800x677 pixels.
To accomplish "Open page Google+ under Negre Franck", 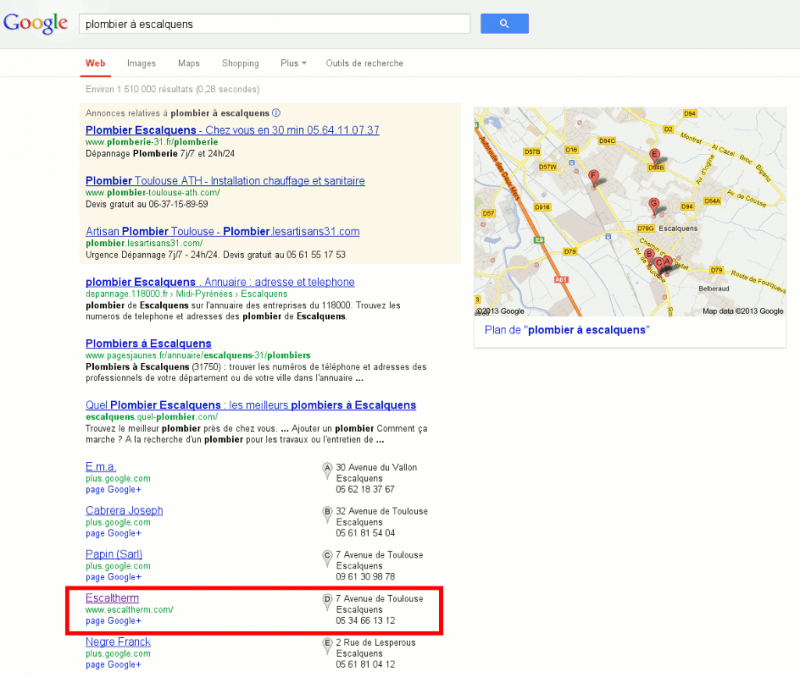I will pyautogui.click(x=113, y=665).
